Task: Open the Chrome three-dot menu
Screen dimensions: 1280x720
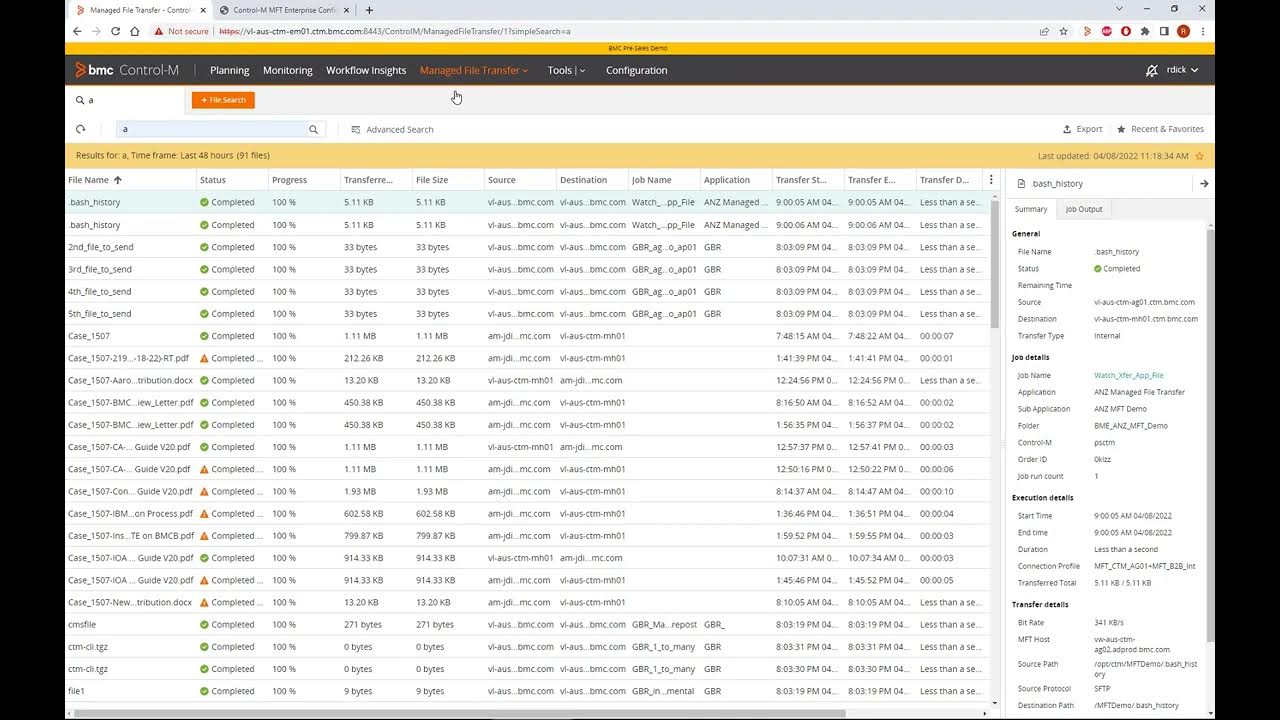Action: point(1203,31)
